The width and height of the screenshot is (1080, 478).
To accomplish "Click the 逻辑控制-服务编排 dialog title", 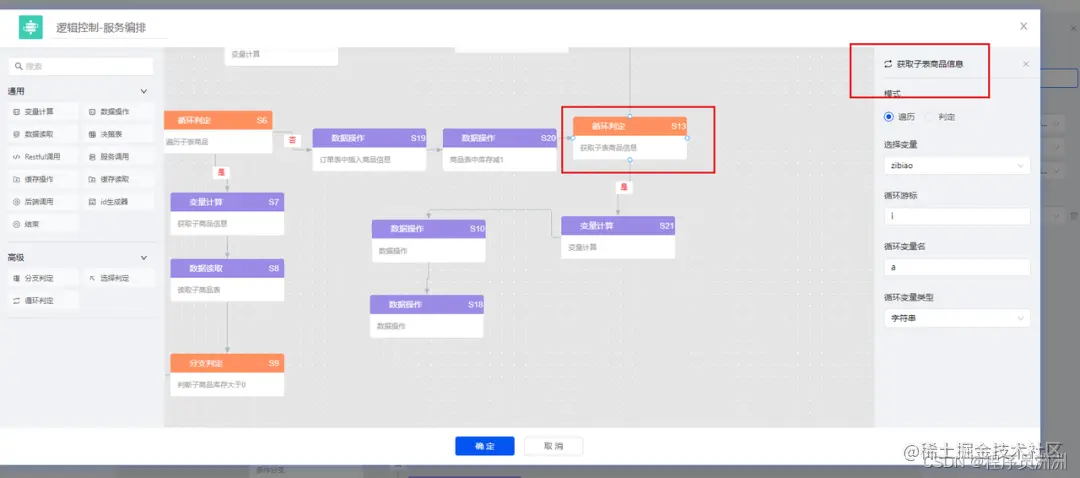I will [101, 28].
